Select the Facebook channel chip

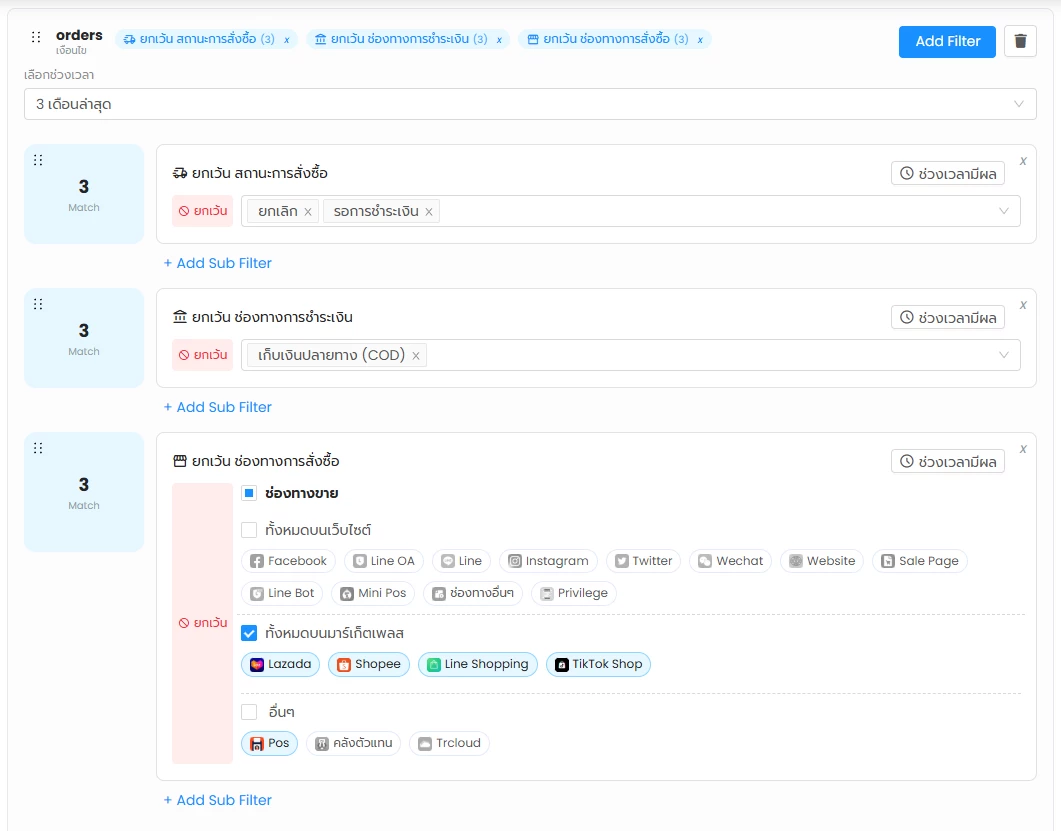[288, 561]
